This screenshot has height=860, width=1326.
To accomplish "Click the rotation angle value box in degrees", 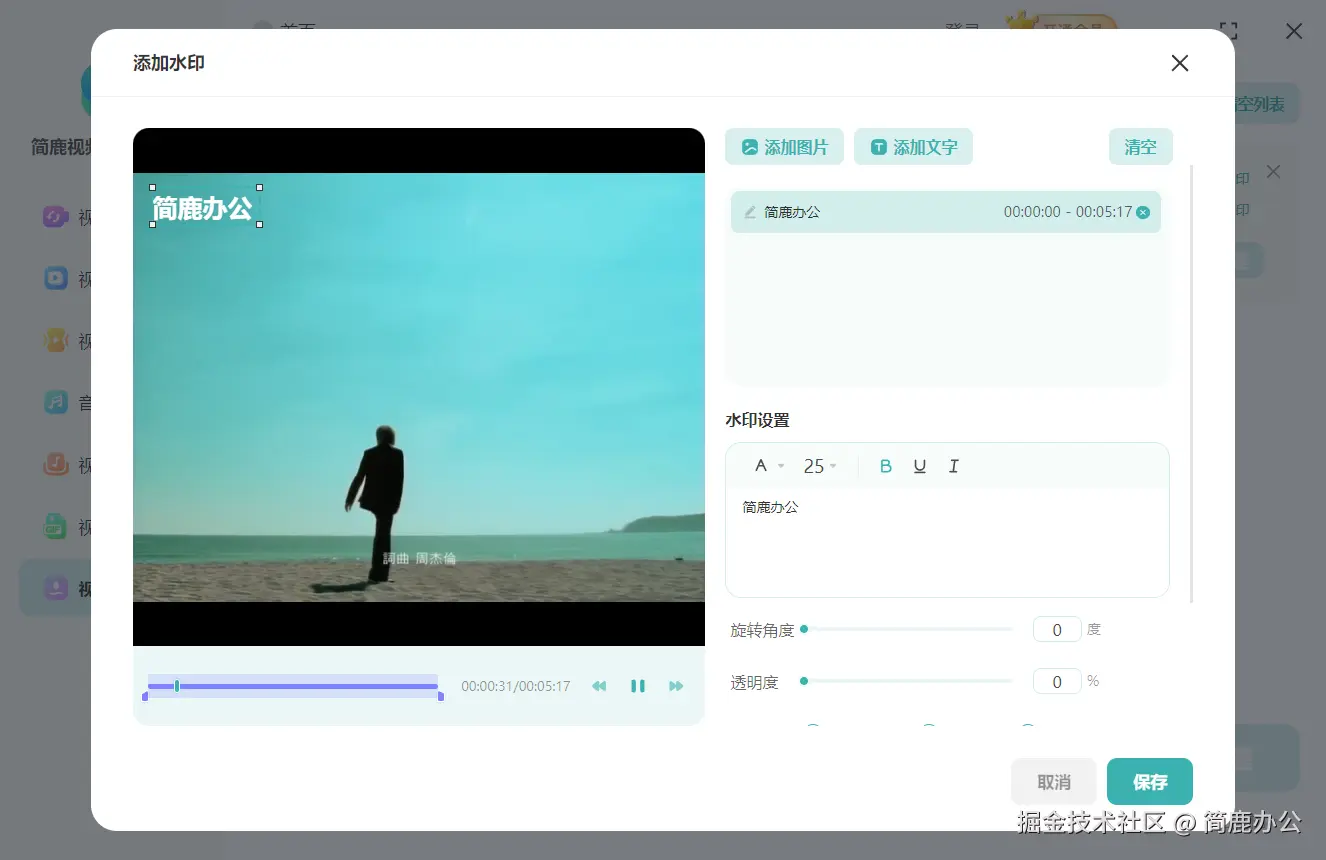I will [x=1057, y=630].
